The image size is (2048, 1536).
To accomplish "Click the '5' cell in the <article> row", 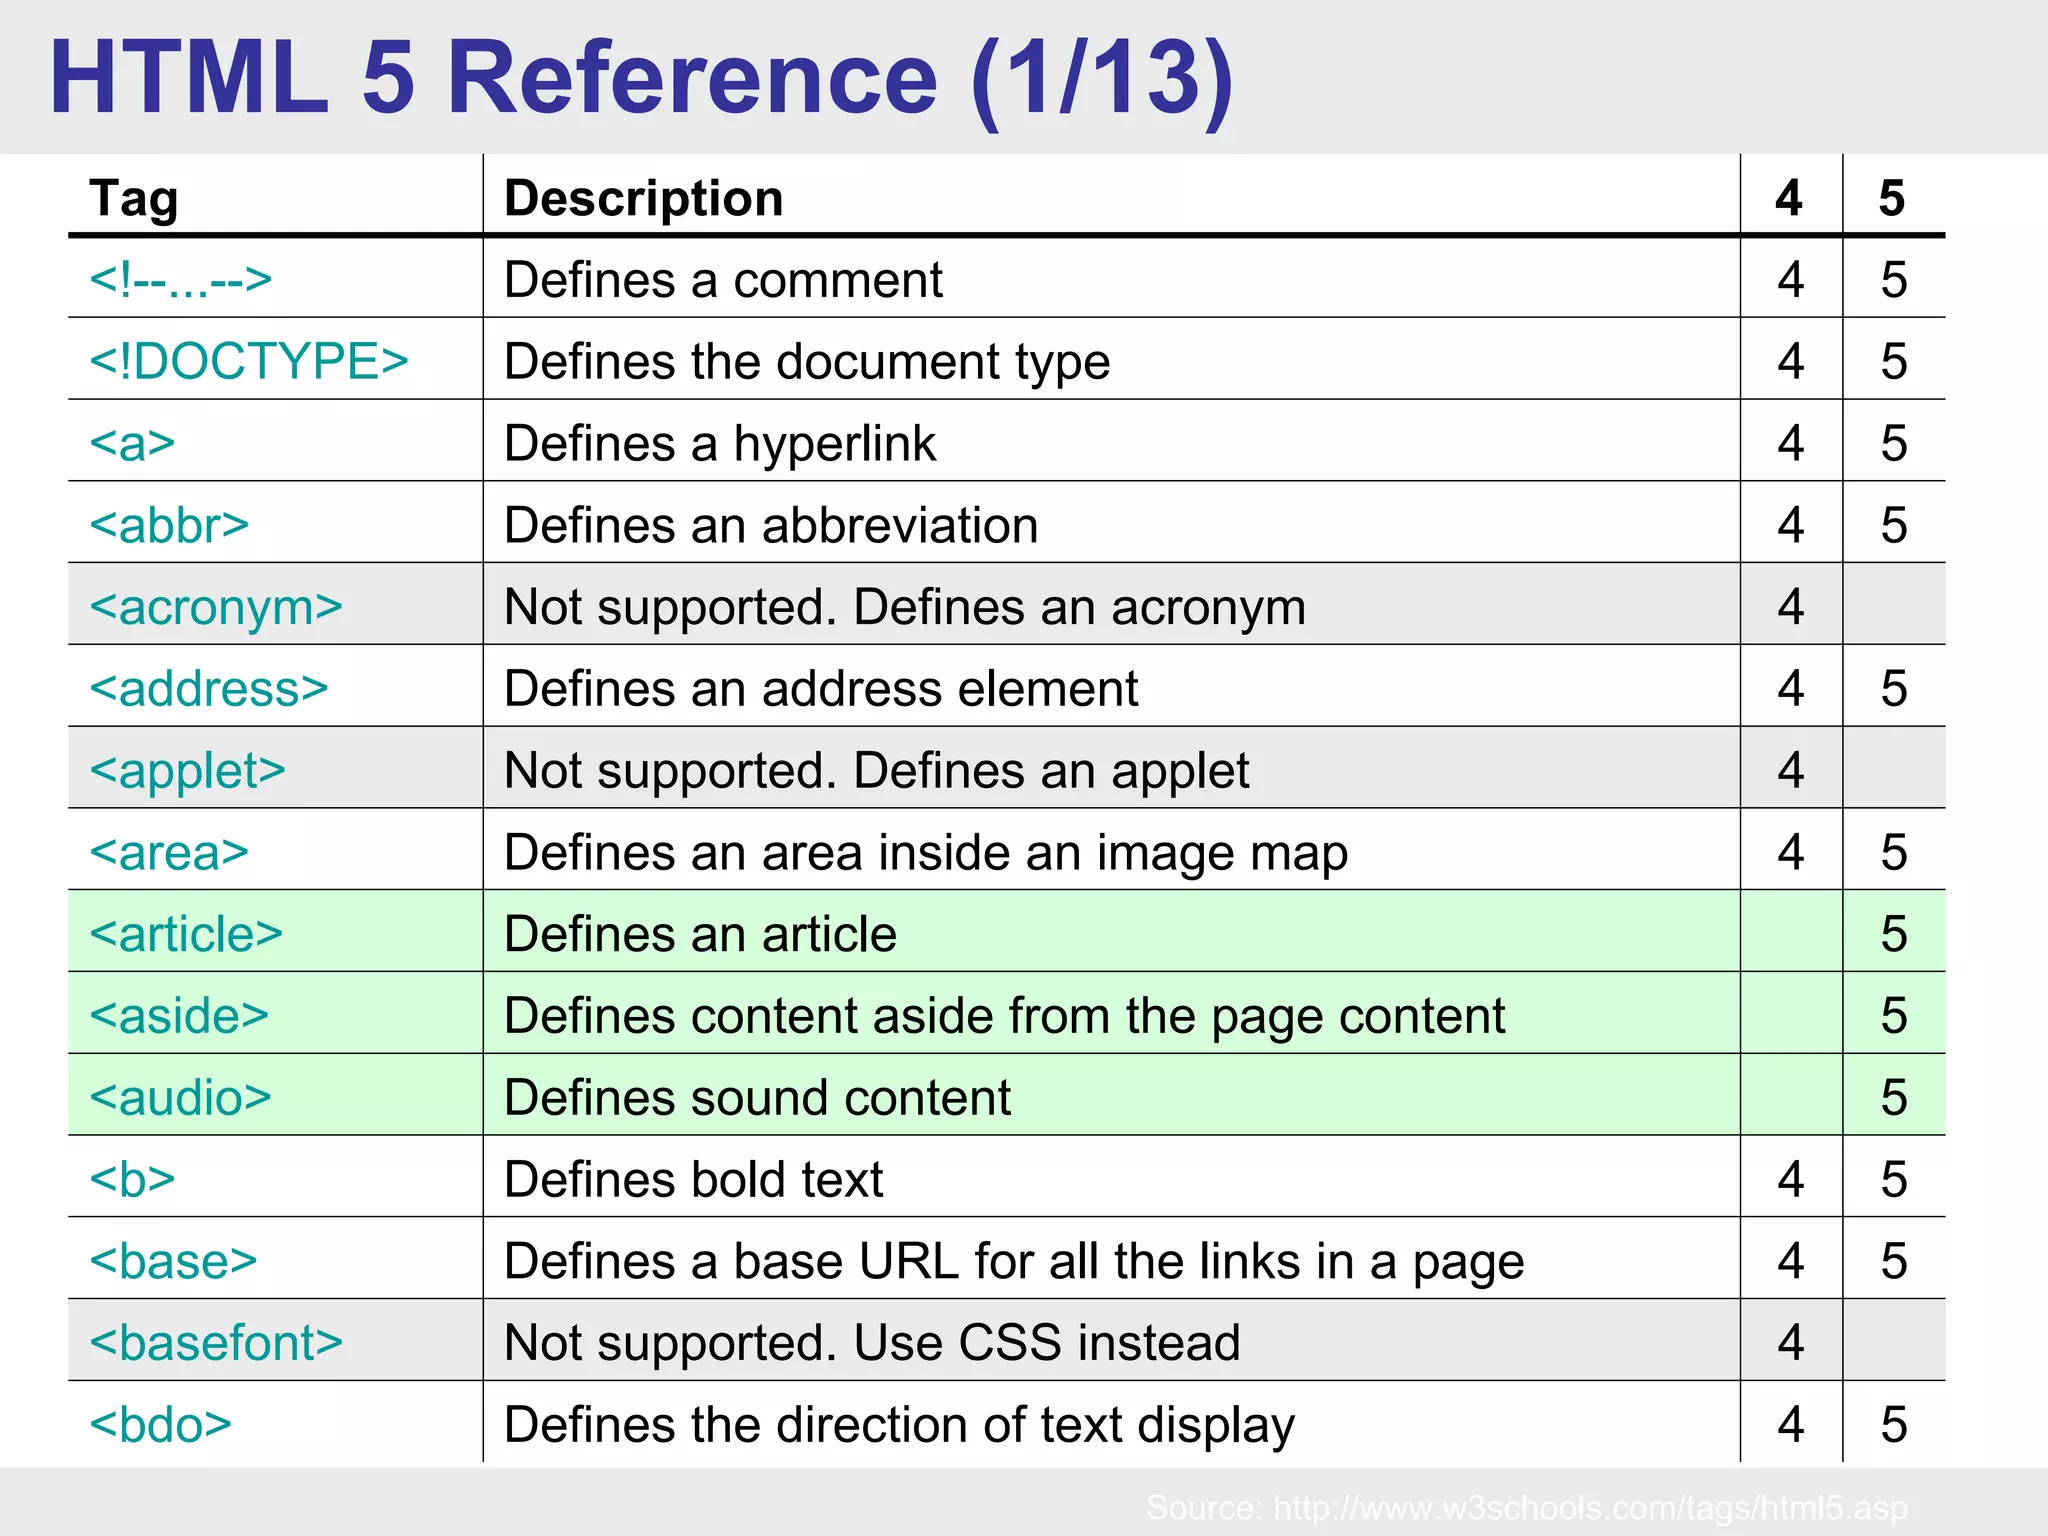I will coord(1894,934).
